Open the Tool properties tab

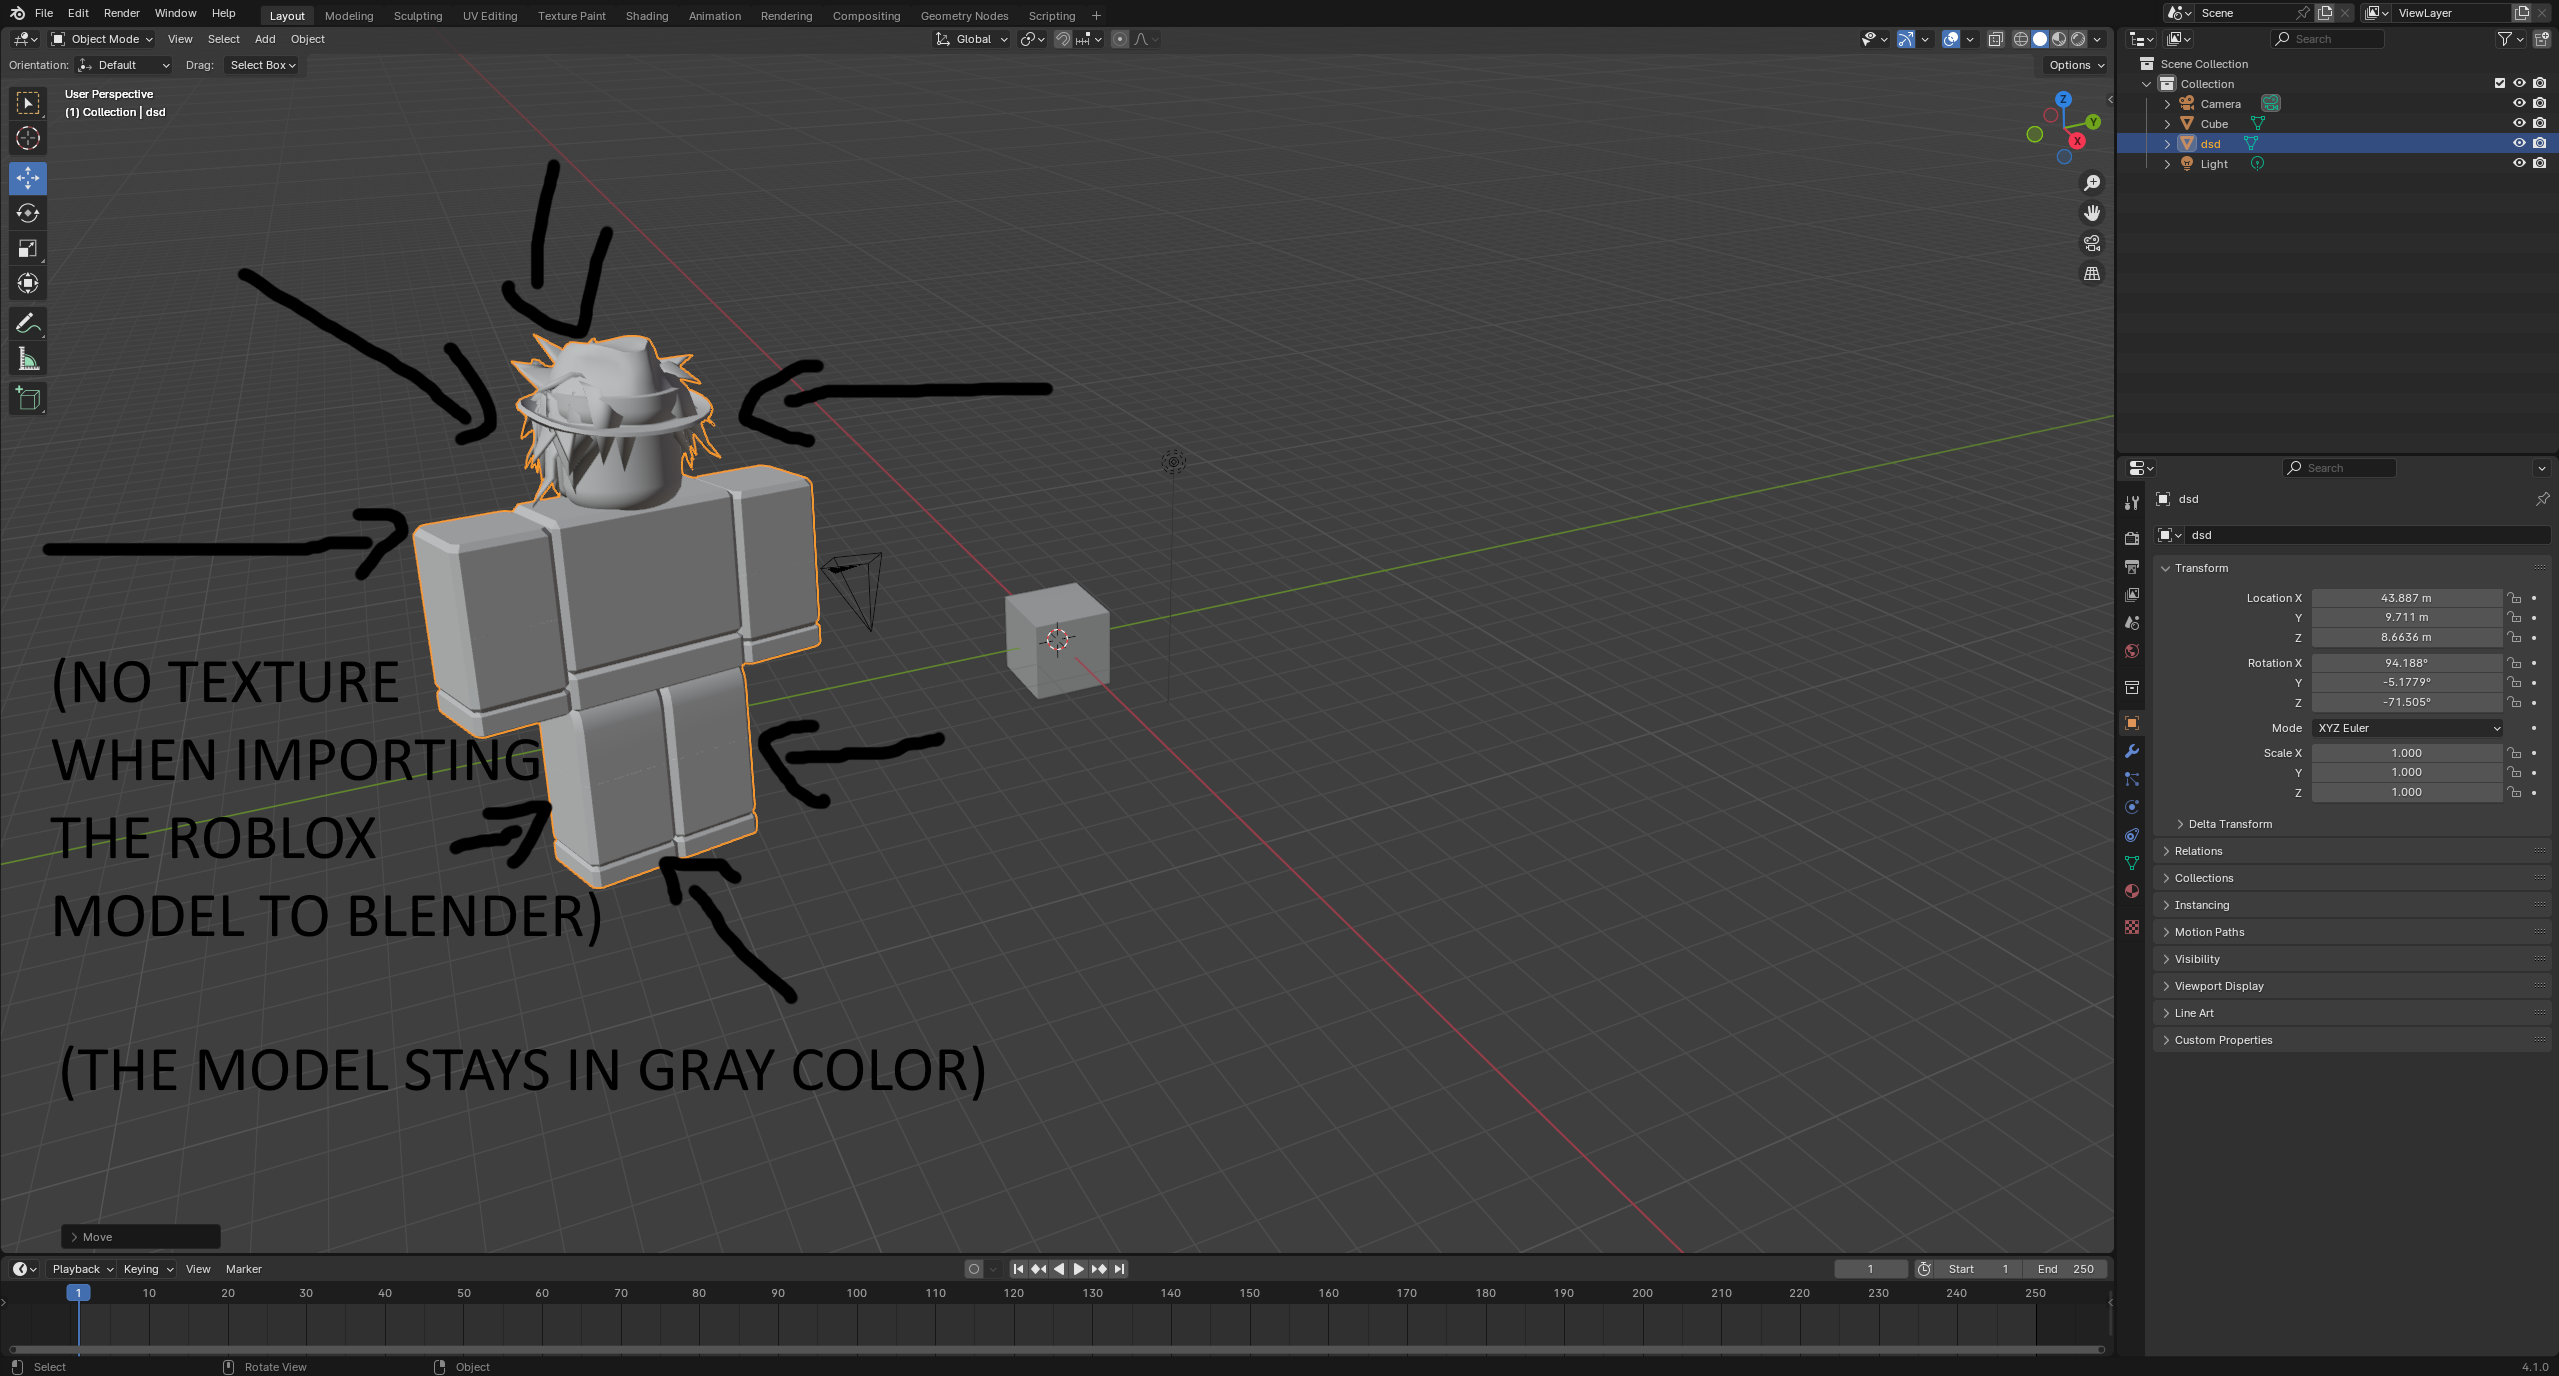click(2132, 502)
